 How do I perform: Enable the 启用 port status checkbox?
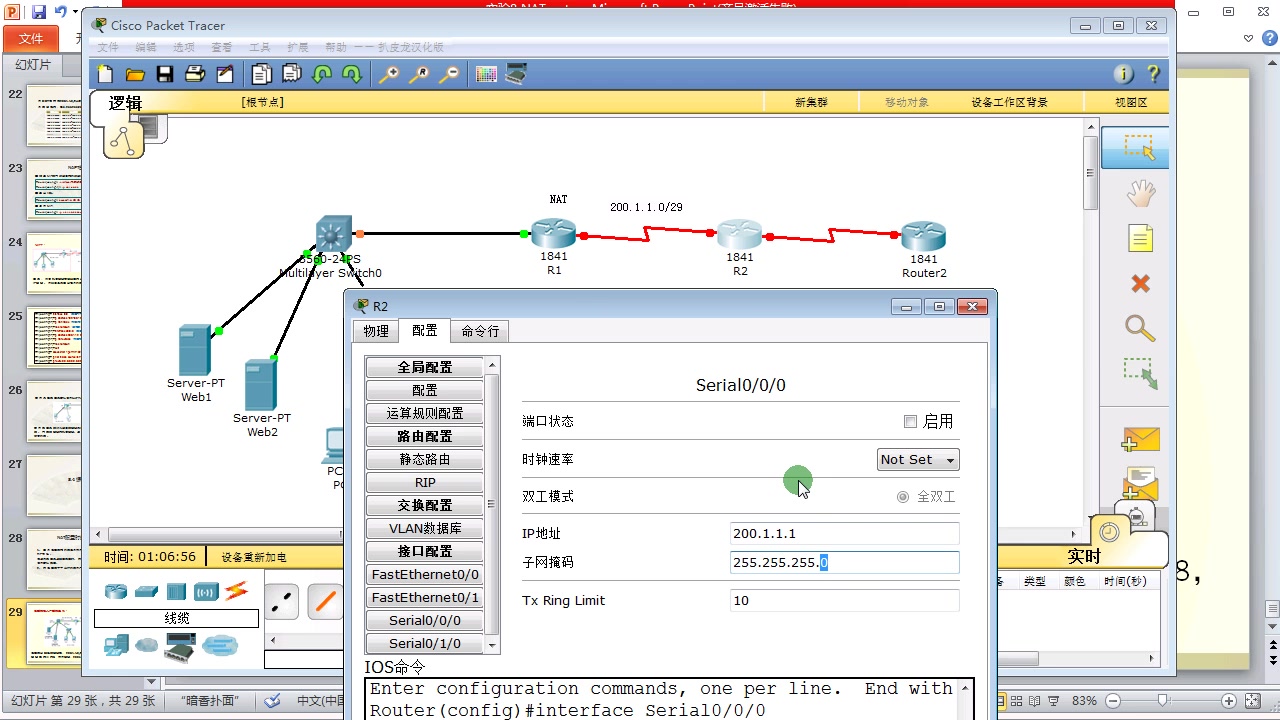pos(910,422)
